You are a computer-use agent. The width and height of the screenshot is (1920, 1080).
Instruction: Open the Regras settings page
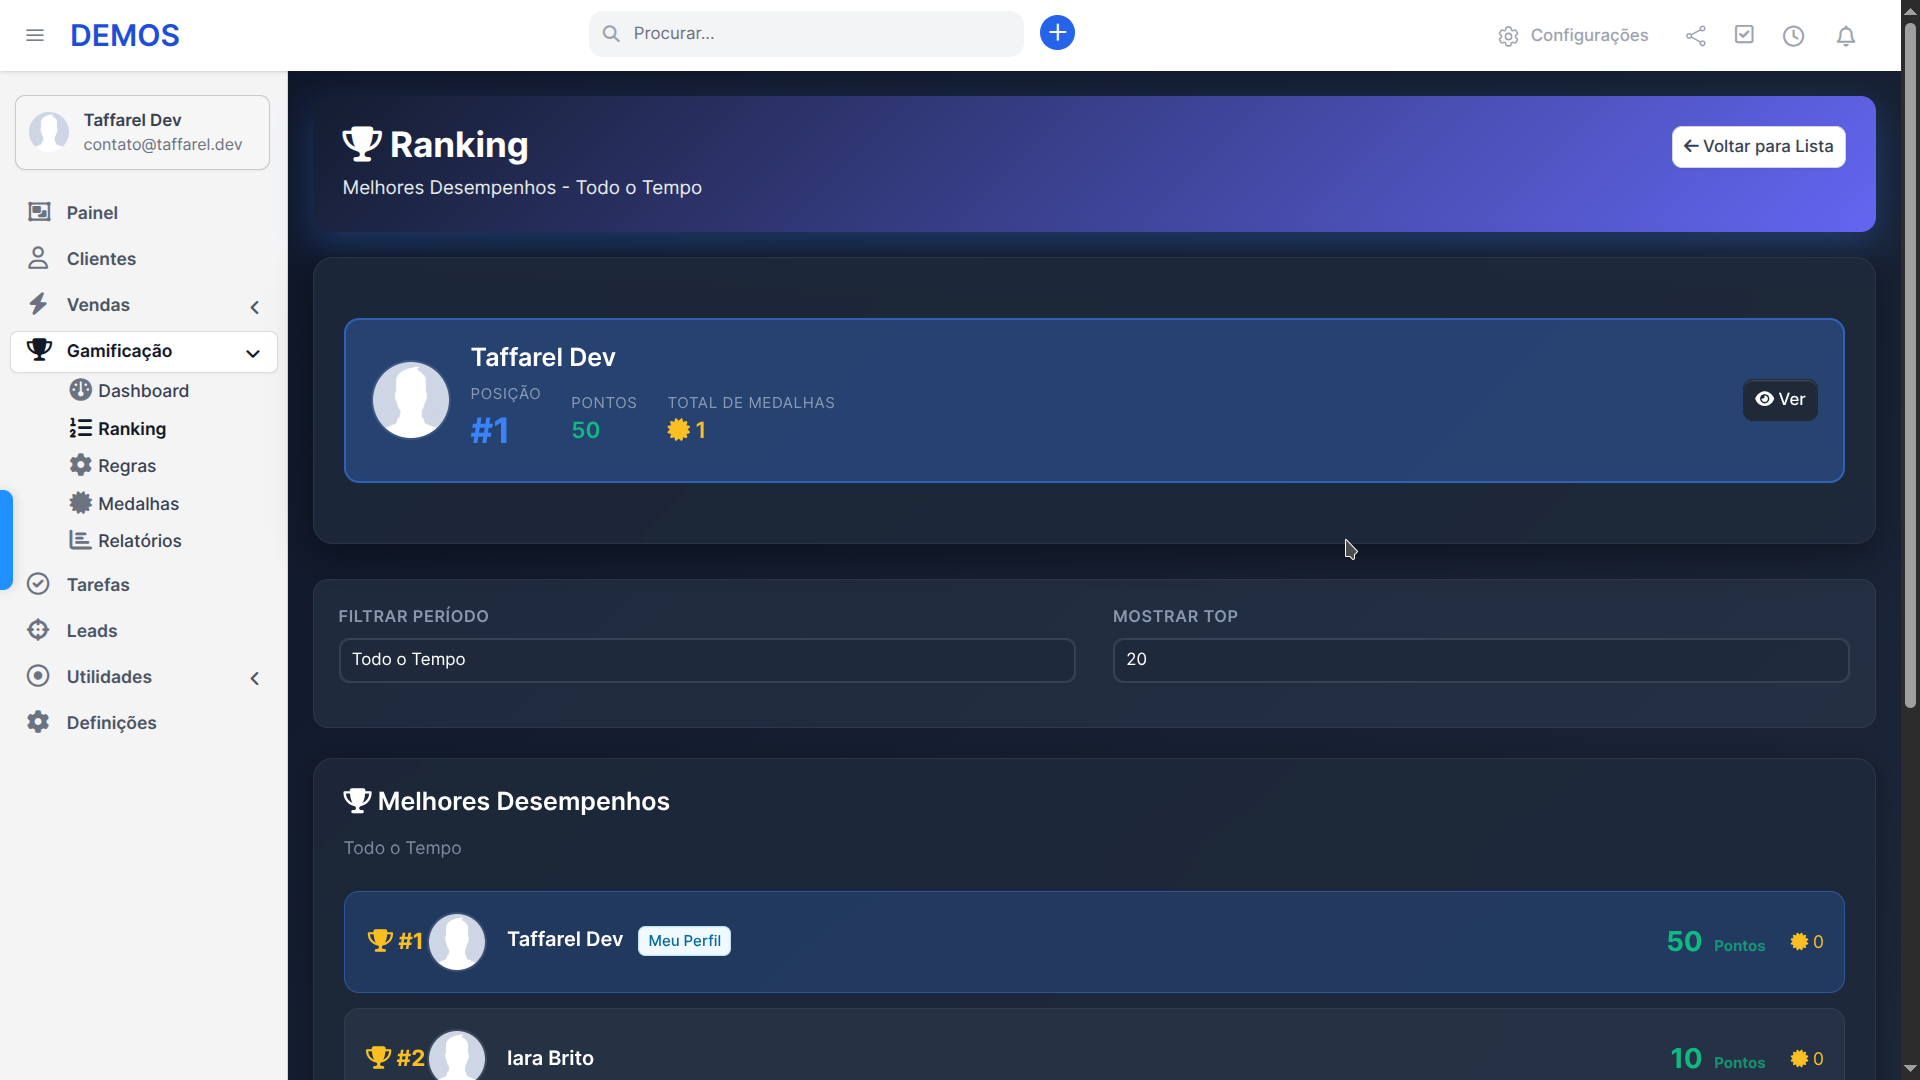point(127,465)
